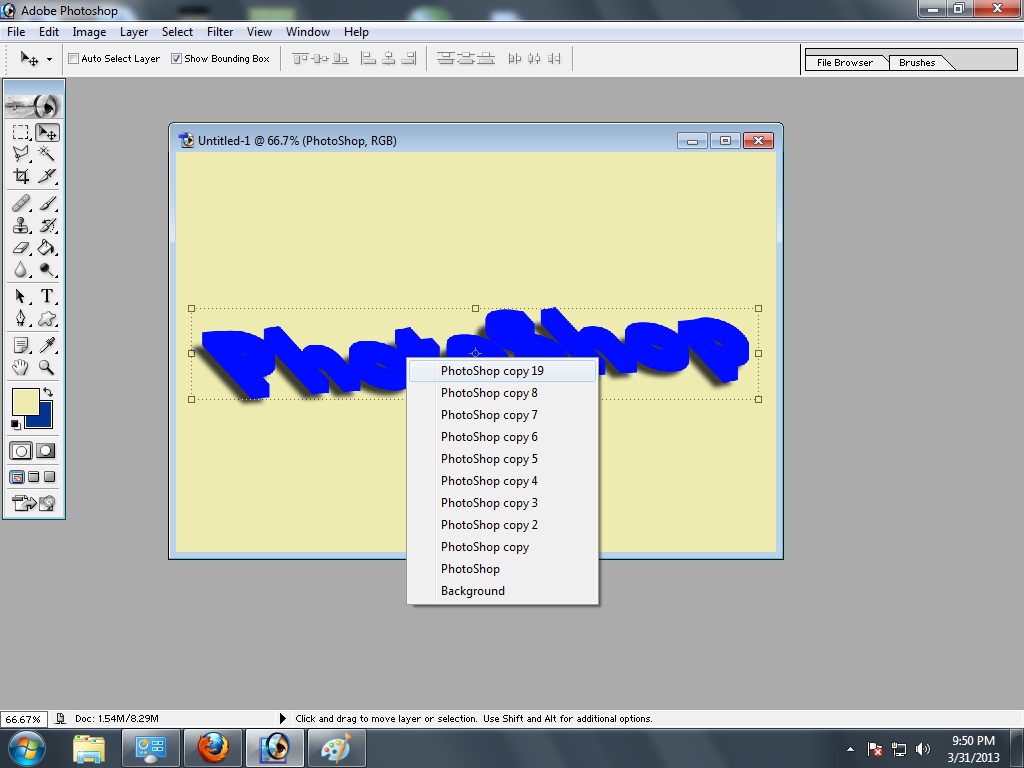Click the Jump to ImageReady icon
The image size is (1024, 768).
(33, 503)
